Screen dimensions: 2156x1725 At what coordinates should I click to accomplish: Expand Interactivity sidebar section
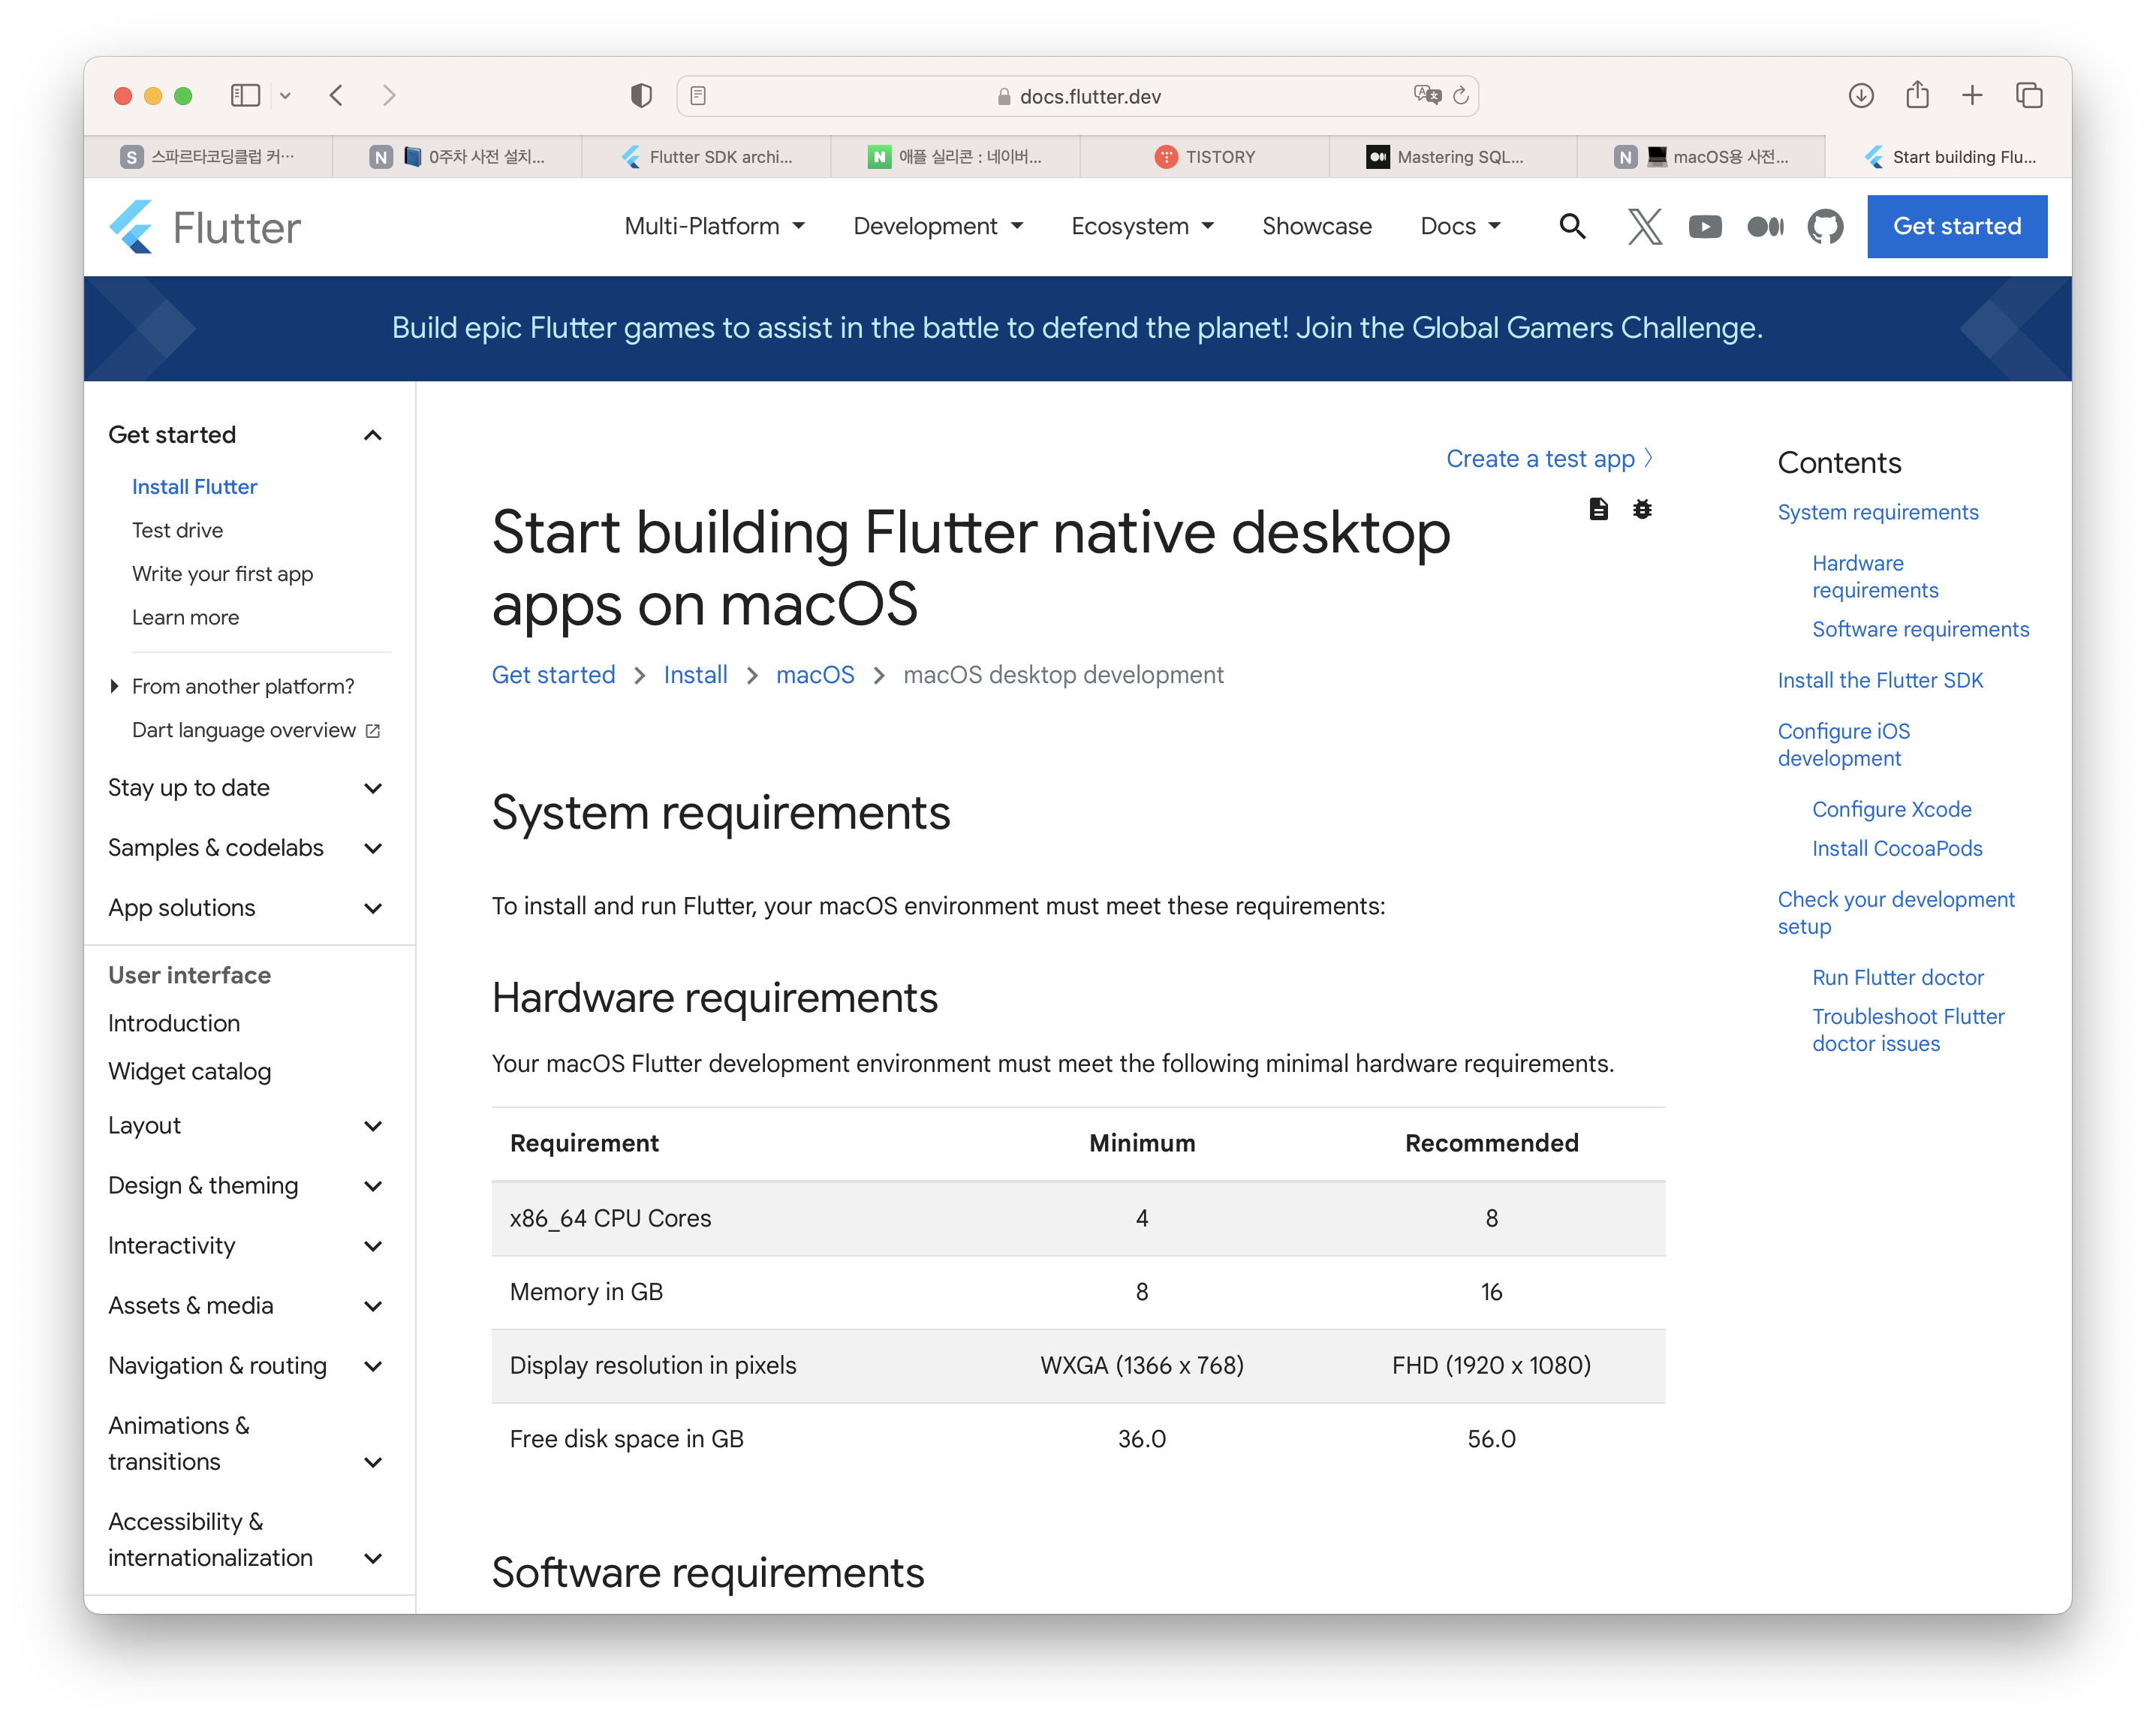(x=373, y=1246)
